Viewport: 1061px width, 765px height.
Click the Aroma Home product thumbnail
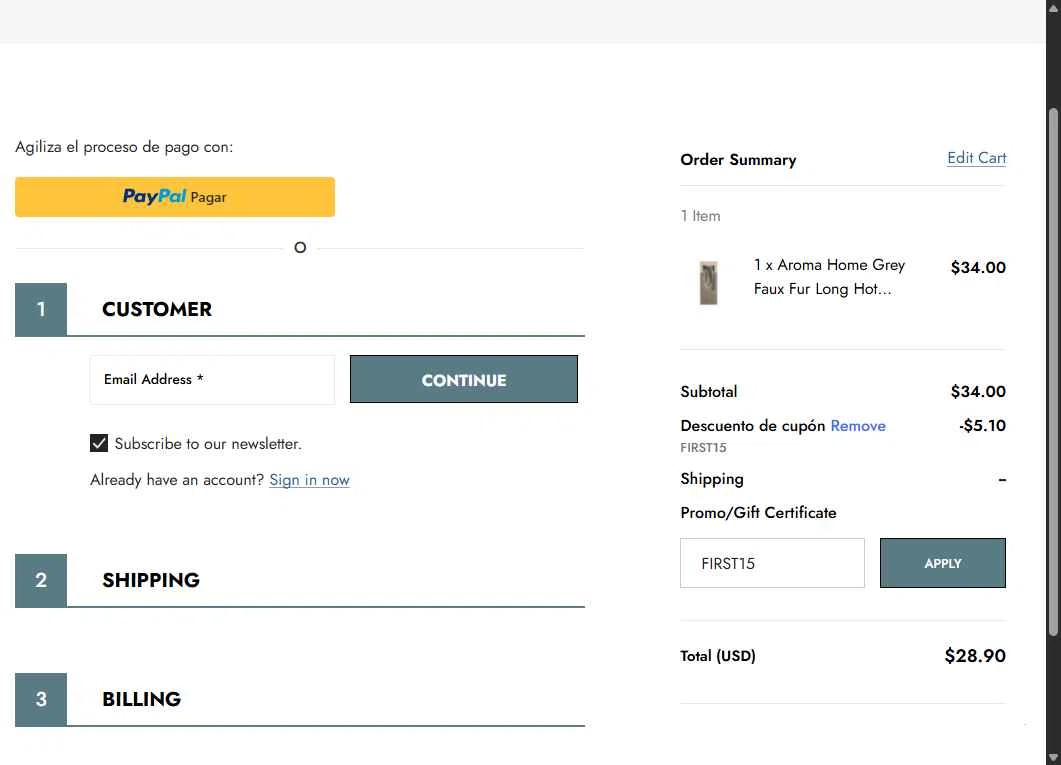[708, 283]
